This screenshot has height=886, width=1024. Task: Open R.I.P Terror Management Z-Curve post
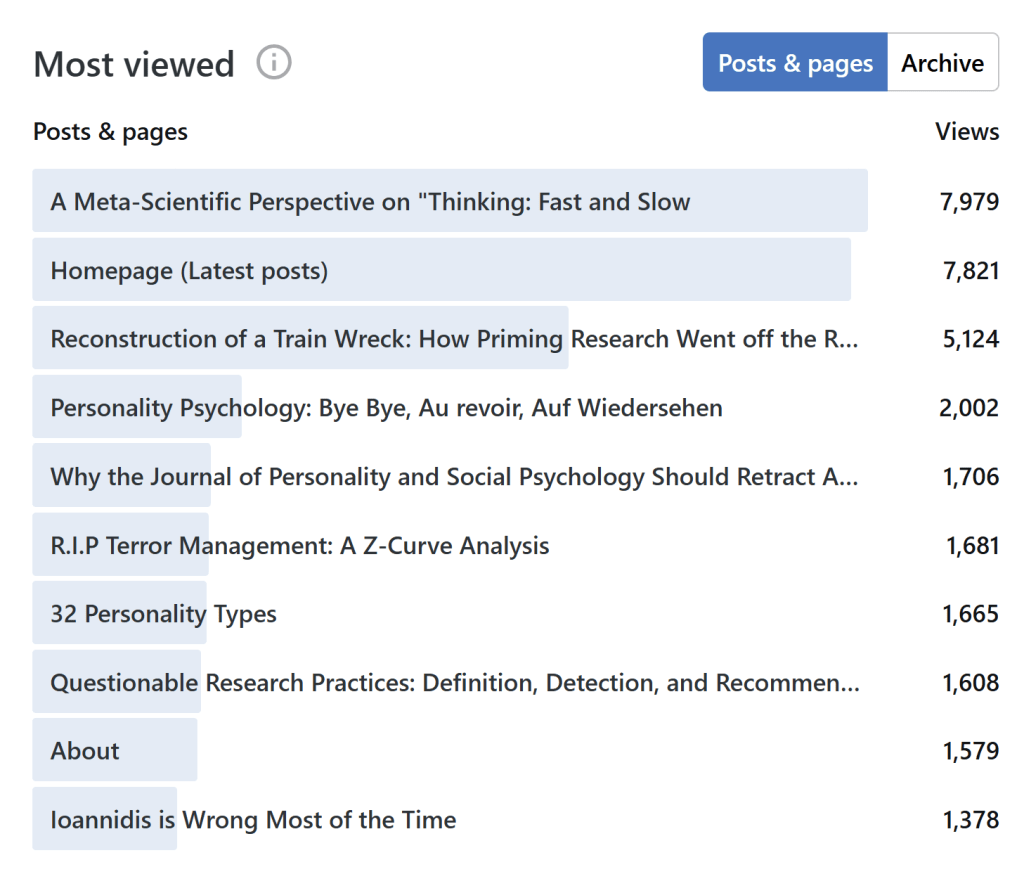[x=300, y=546]
